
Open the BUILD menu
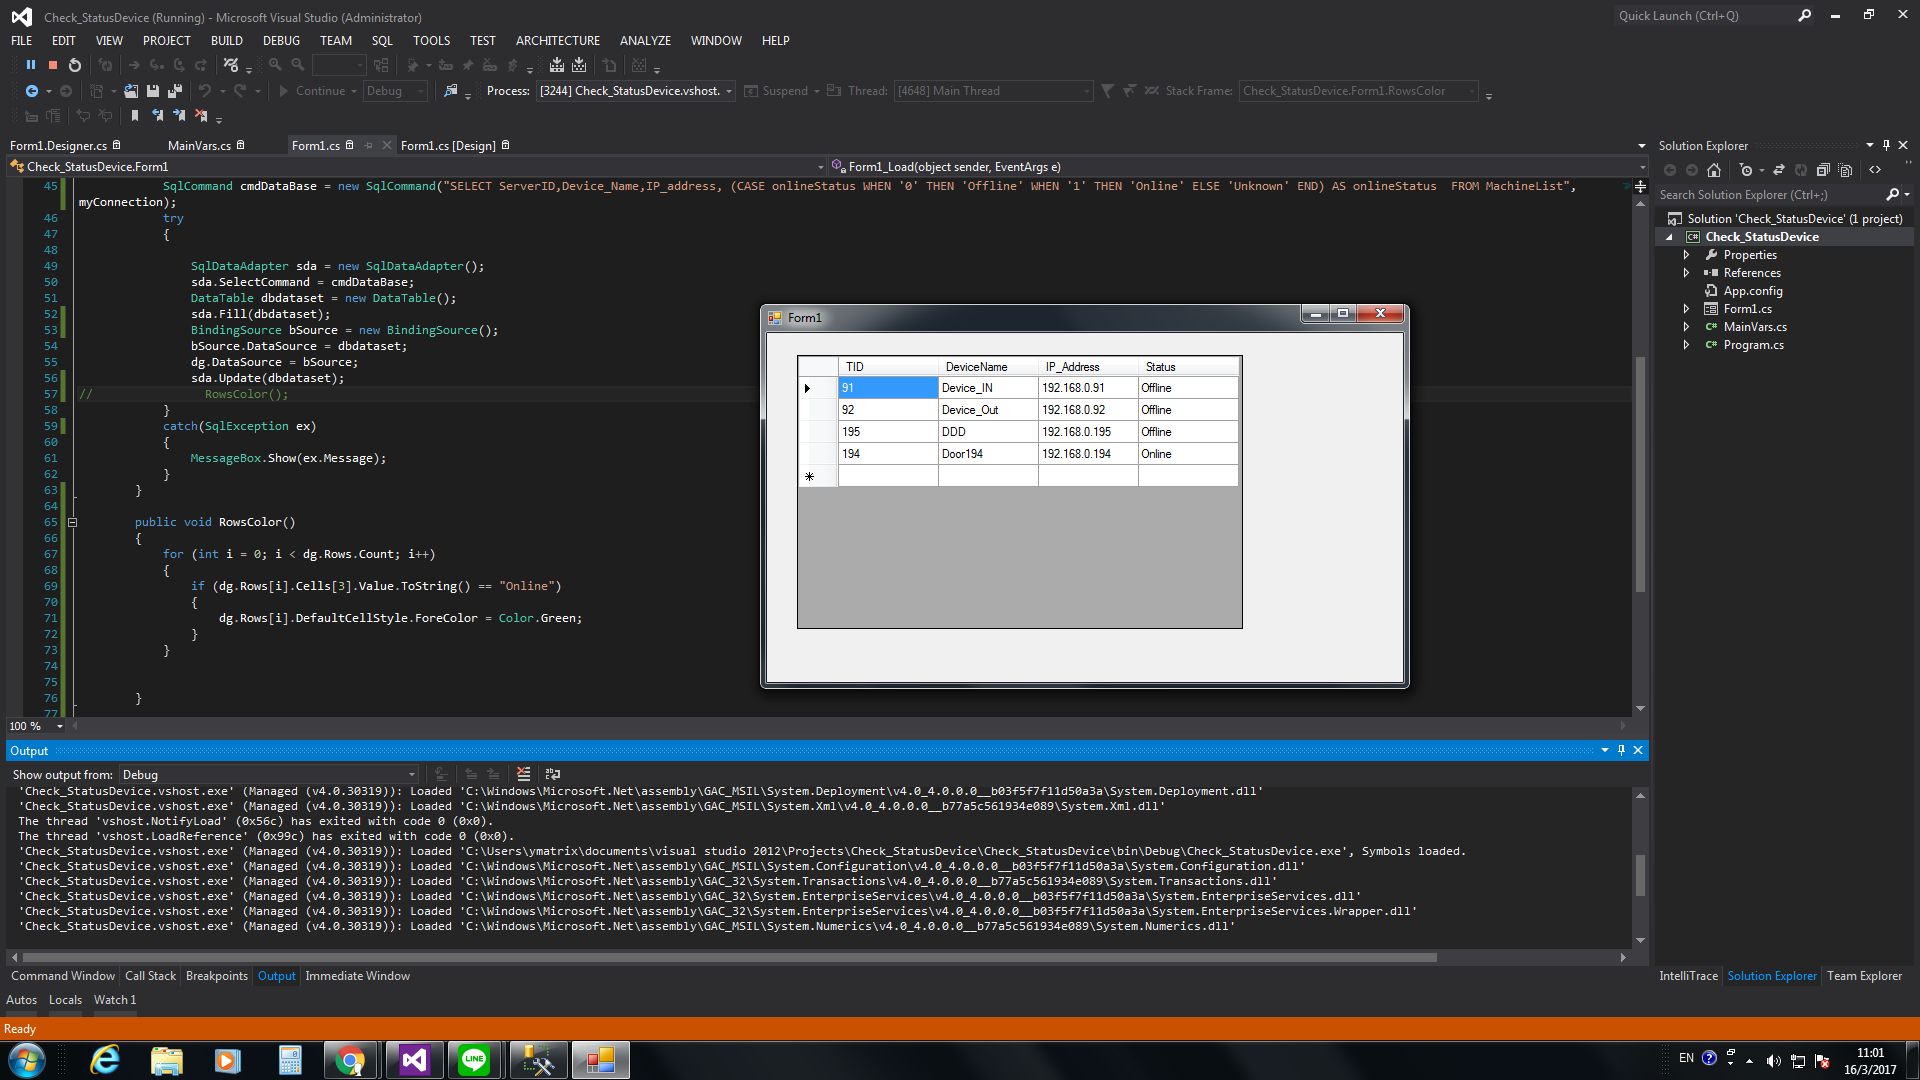coord(226,41)
